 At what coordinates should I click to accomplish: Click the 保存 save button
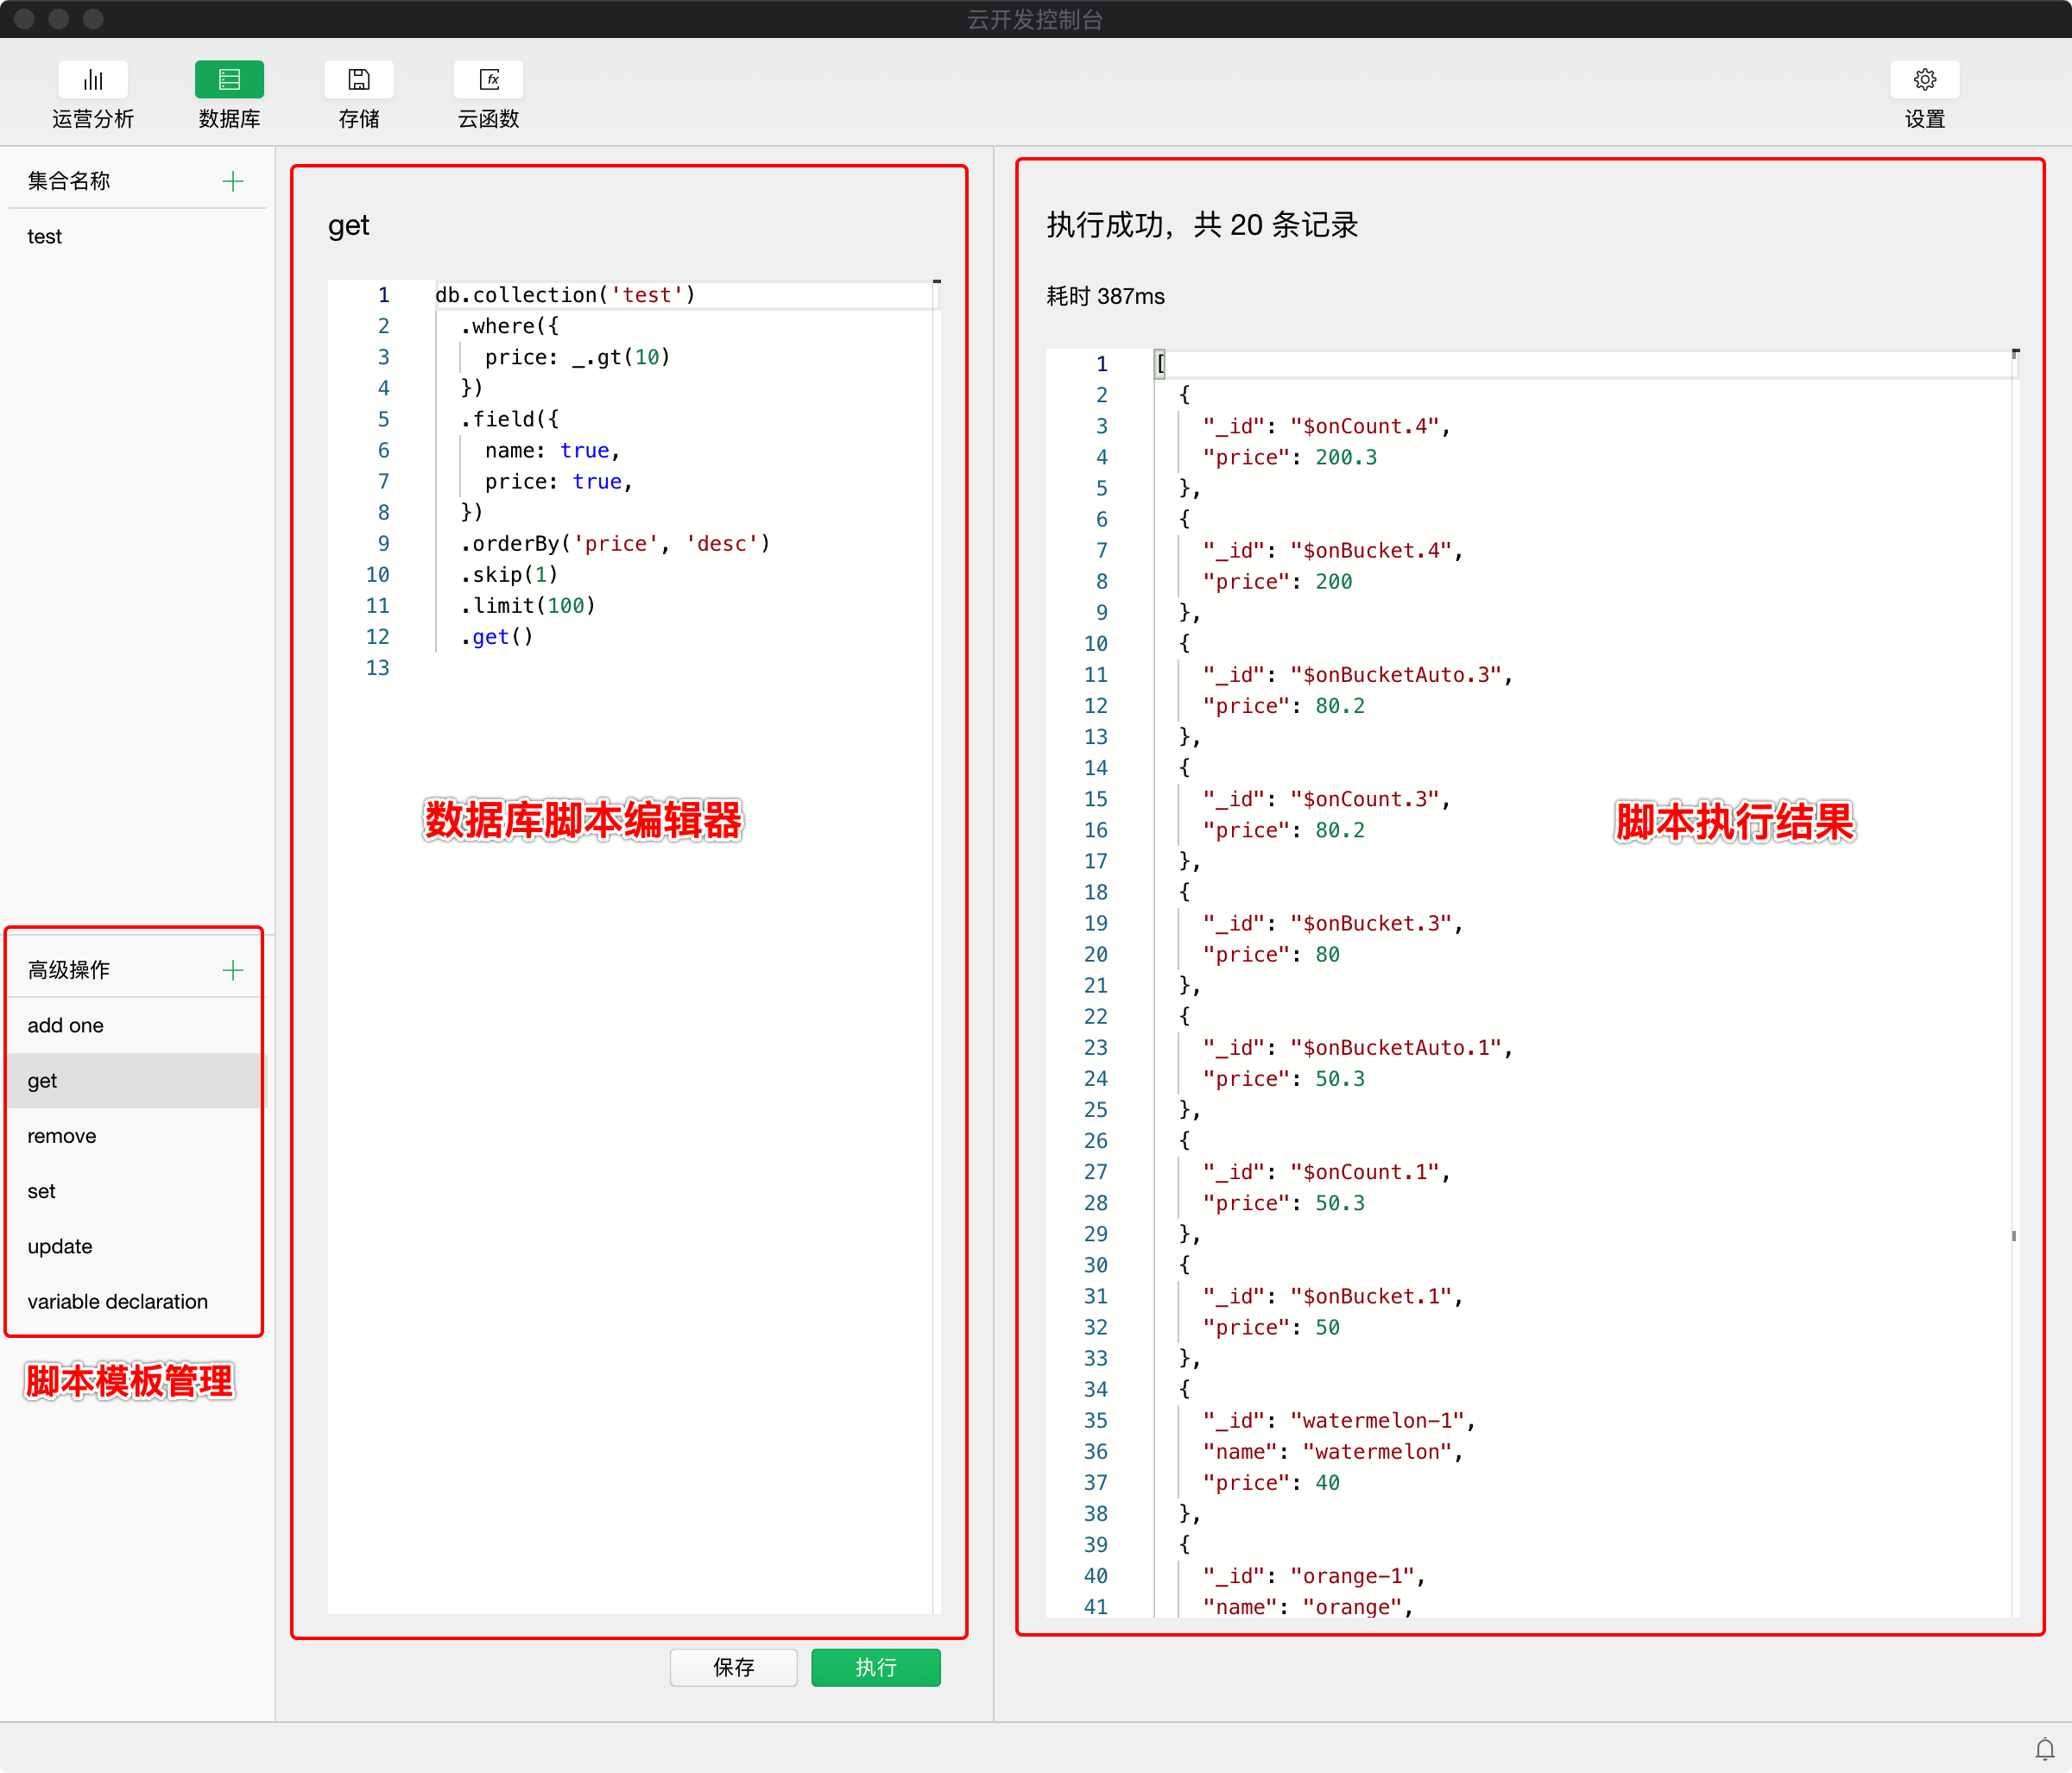(x=733, y=1667)
